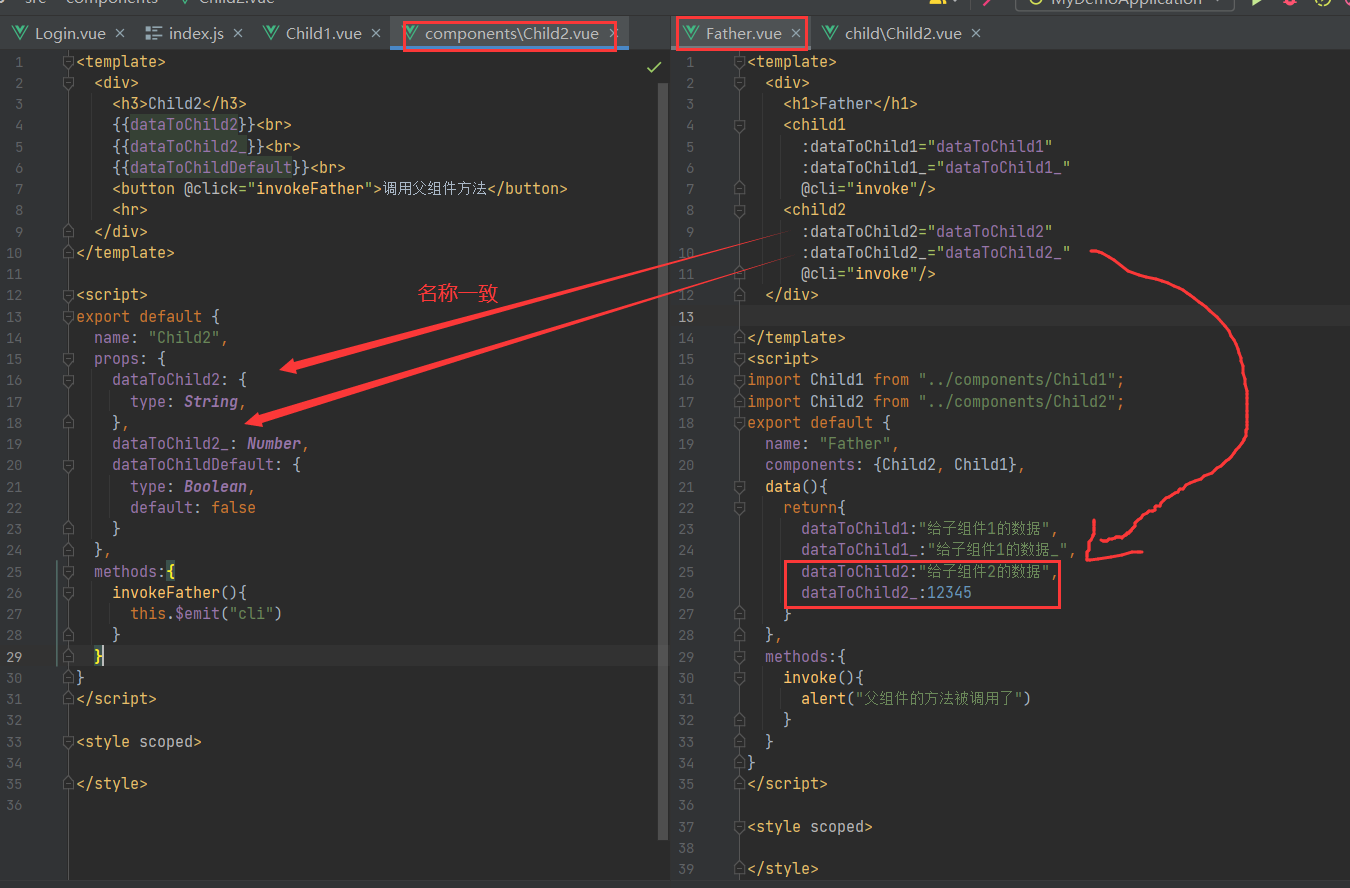Click the alert("父组件的方法被调用了") call

[916, 698]
